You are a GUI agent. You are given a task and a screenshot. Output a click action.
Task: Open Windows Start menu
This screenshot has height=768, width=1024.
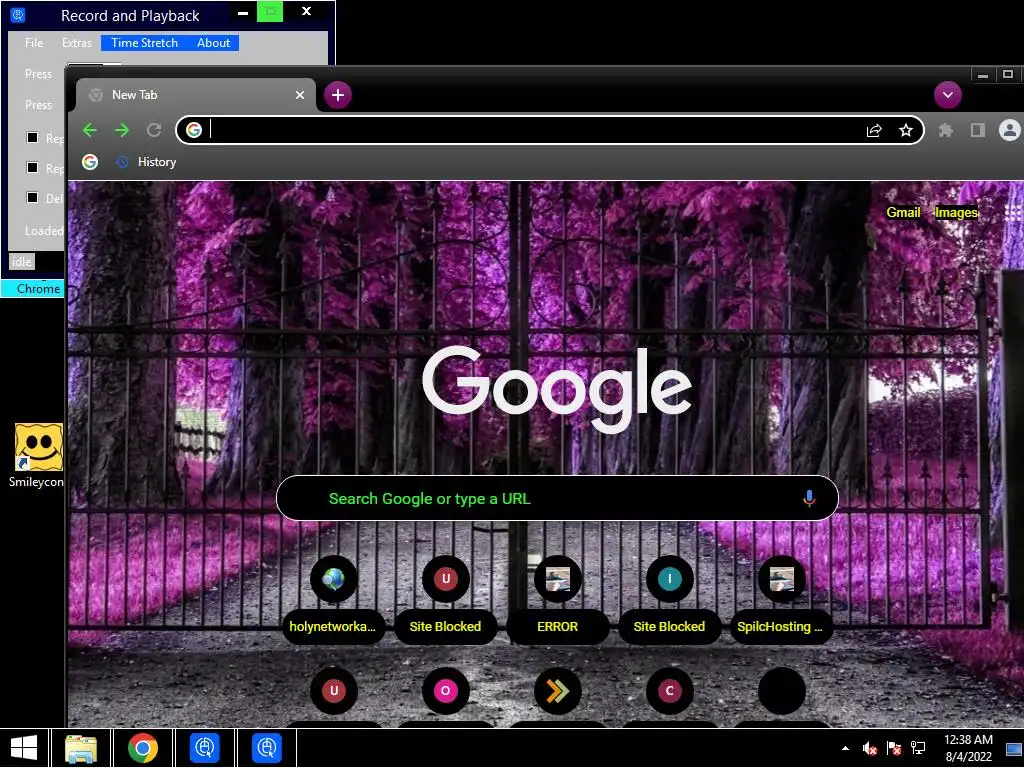[24, 748]
